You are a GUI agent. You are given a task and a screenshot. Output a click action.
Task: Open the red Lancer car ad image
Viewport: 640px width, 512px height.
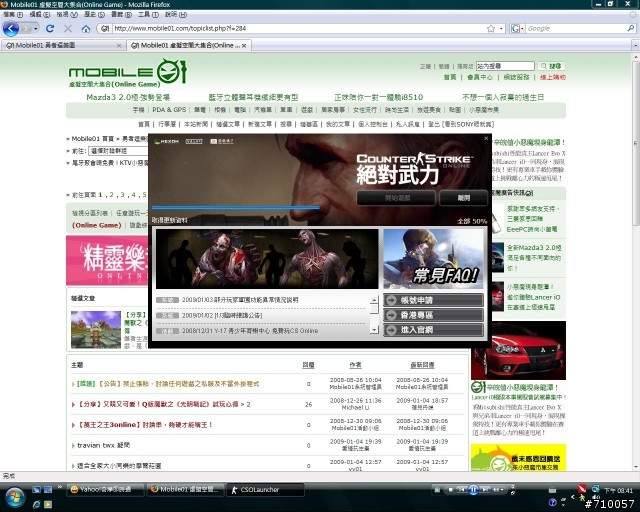(518, 350)
